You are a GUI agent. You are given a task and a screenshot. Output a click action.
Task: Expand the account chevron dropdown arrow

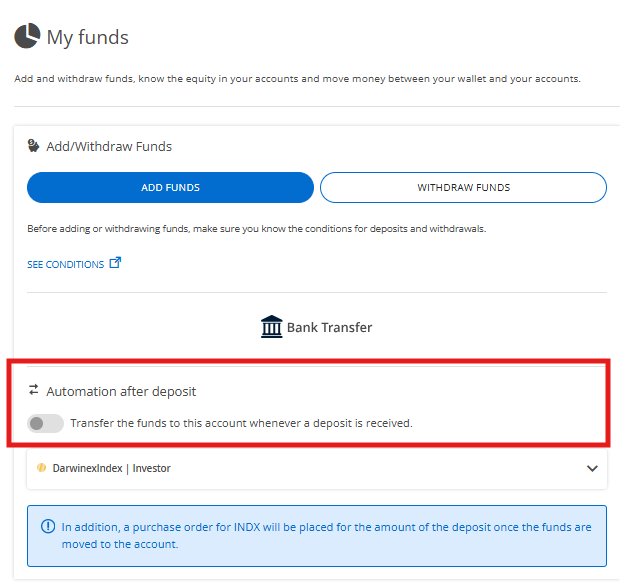click(x=592, y=468)
